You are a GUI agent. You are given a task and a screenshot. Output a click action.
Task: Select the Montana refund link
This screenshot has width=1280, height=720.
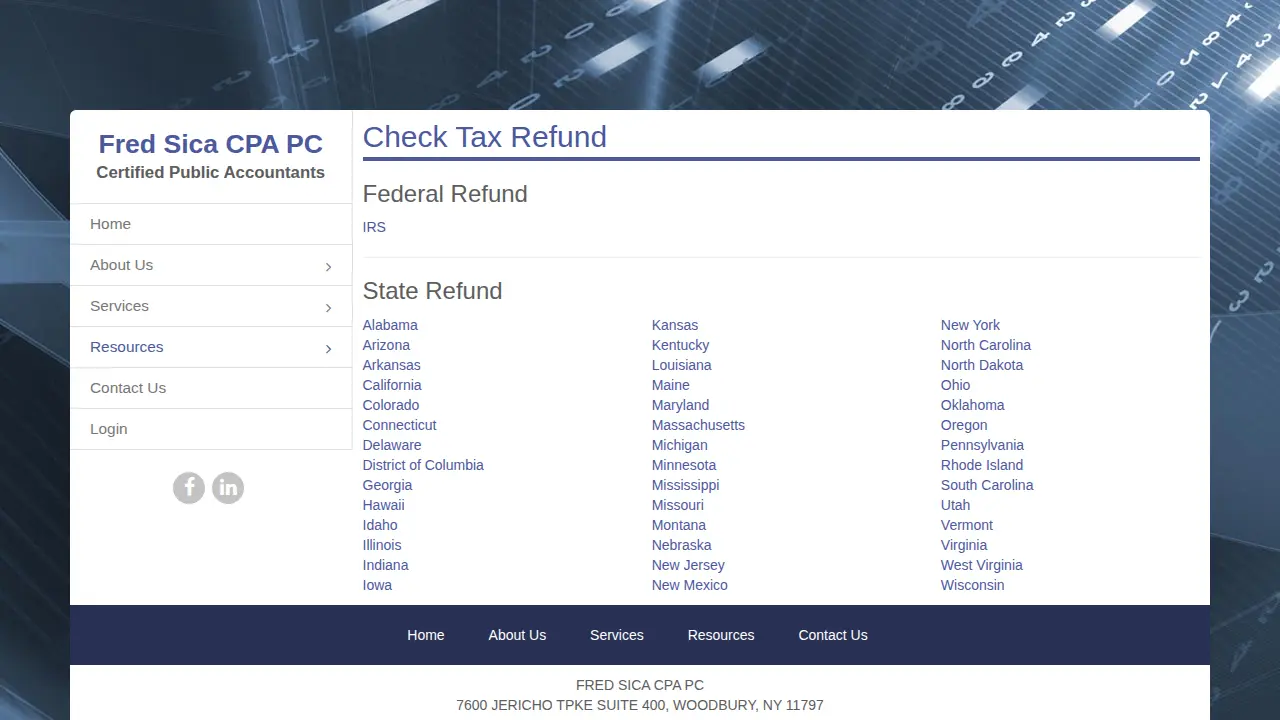pos(679,525)
